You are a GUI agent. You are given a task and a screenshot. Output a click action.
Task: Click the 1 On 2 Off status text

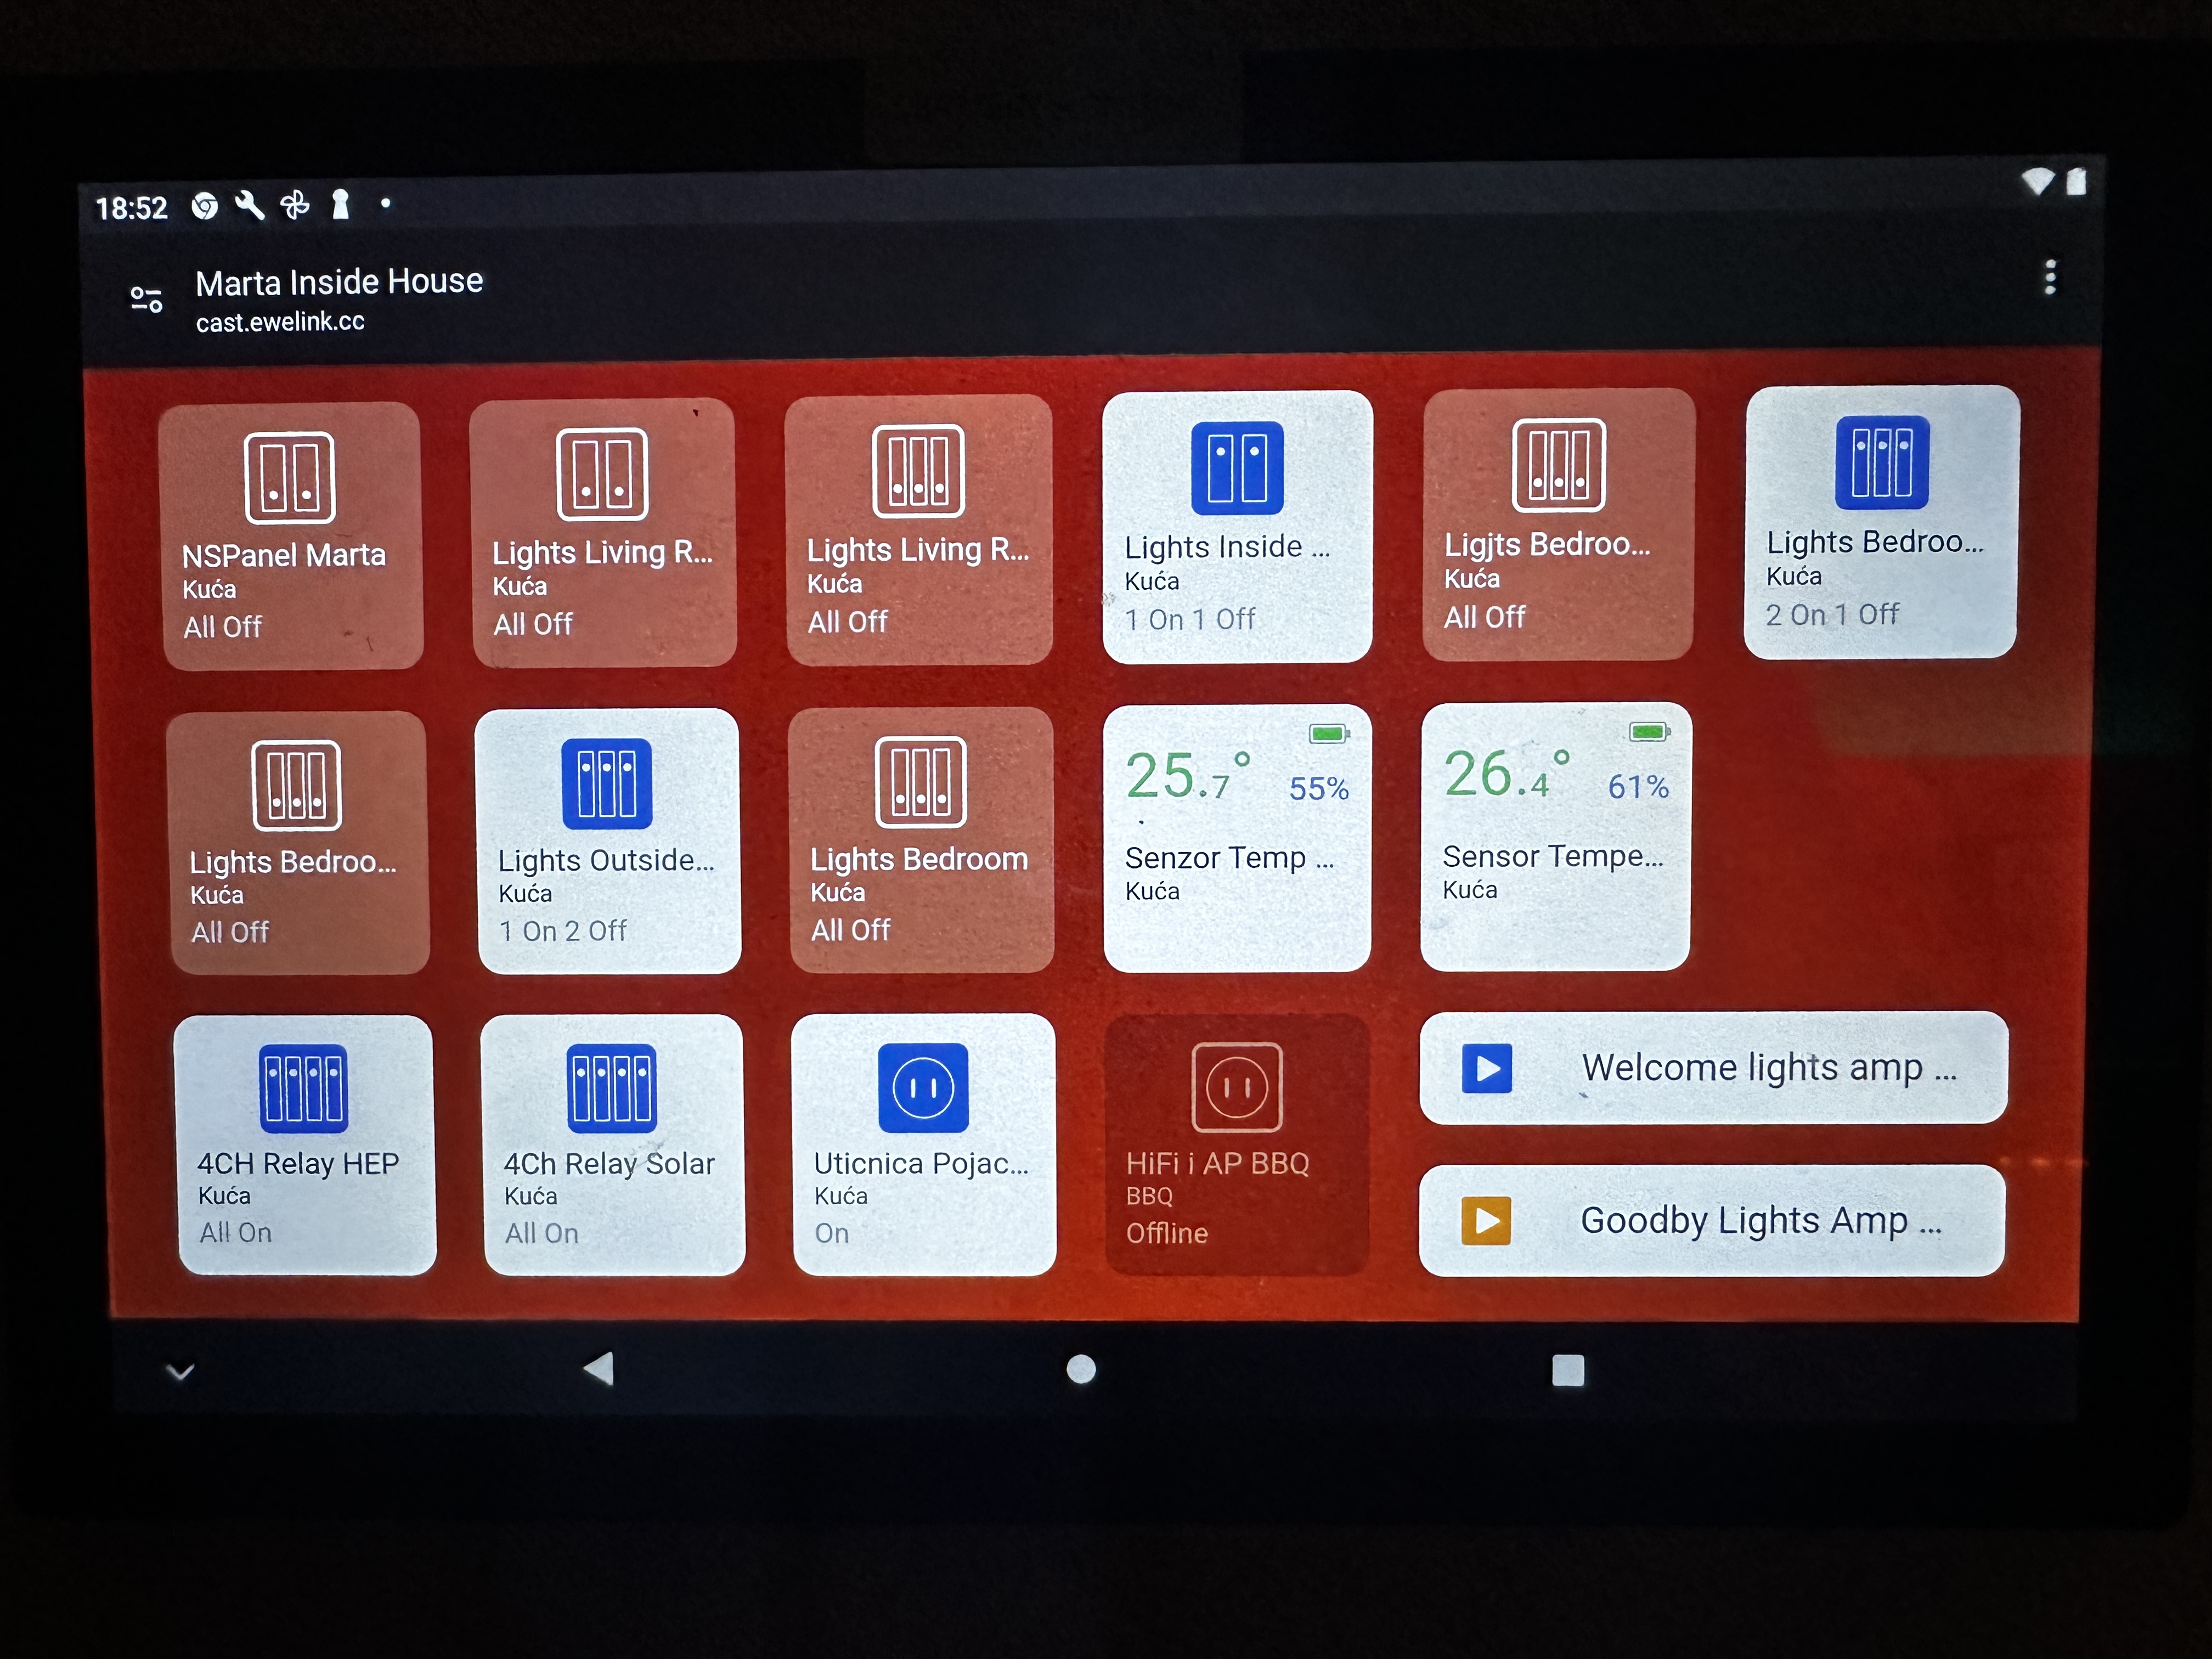(563, 931)
